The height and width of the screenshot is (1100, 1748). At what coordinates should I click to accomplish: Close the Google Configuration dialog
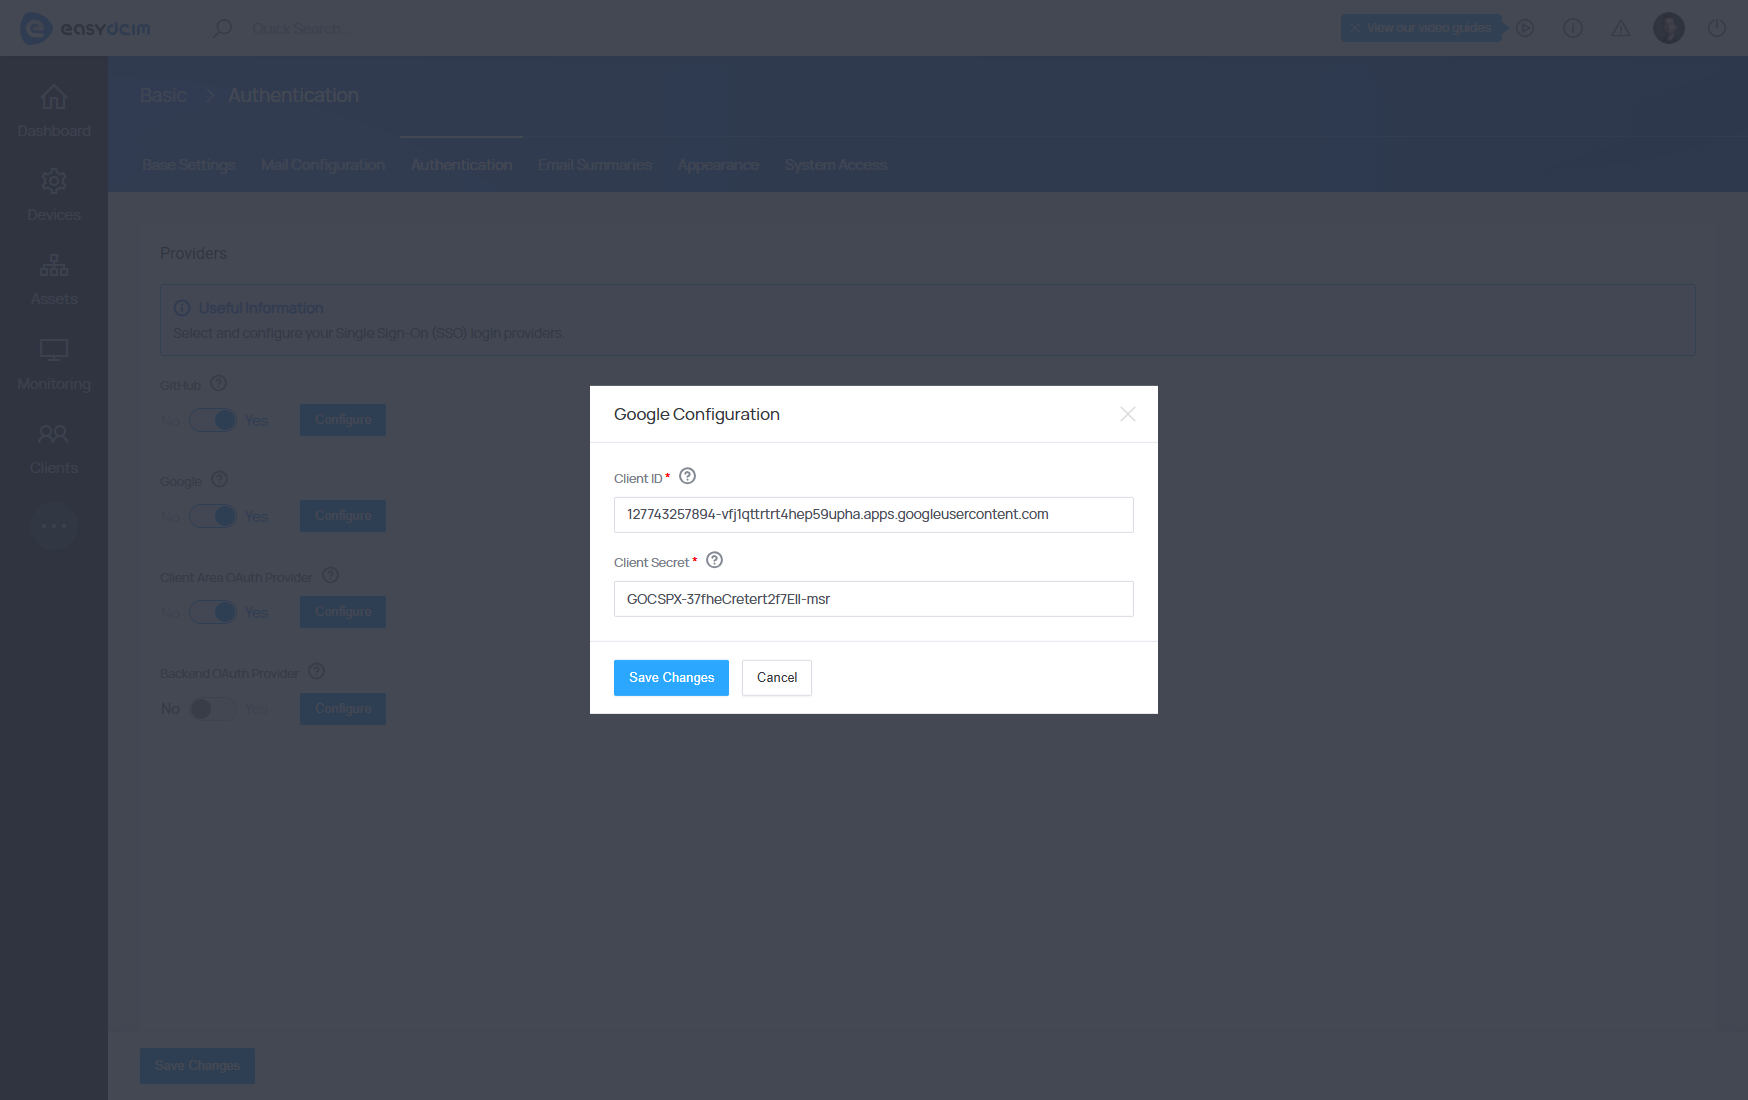1128,414
